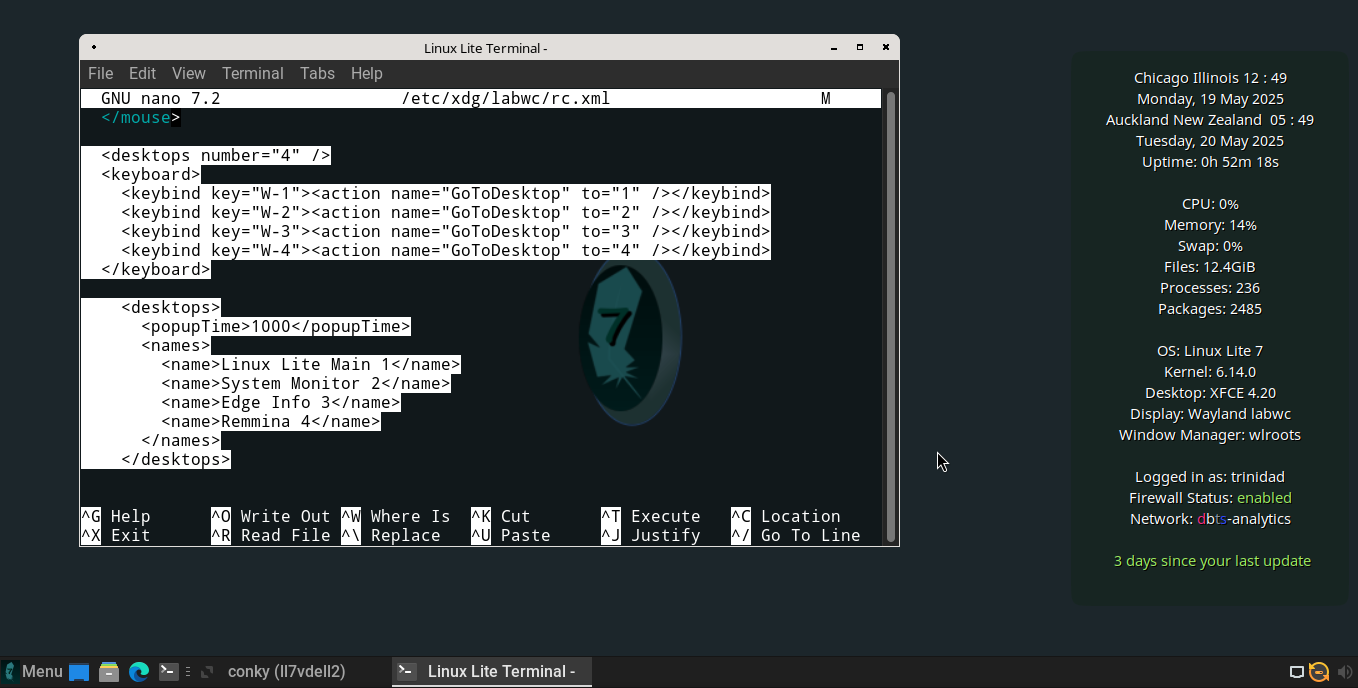Click the System Monitor 2 name line
Screen dimensions: 1358x688
306,383
